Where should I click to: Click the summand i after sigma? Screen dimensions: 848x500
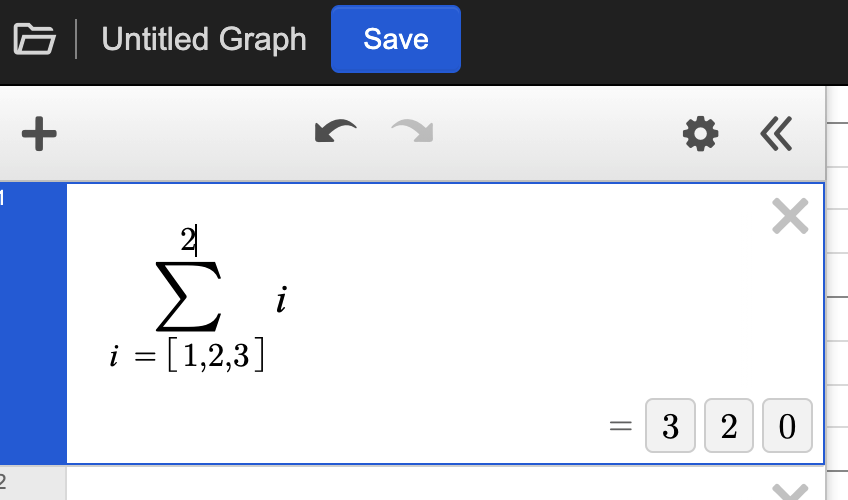point(282,300)
